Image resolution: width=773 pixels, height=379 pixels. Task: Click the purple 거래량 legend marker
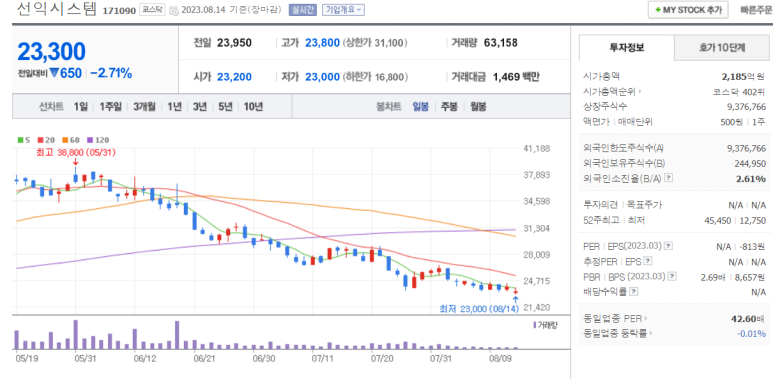click(x=534, y=325)
